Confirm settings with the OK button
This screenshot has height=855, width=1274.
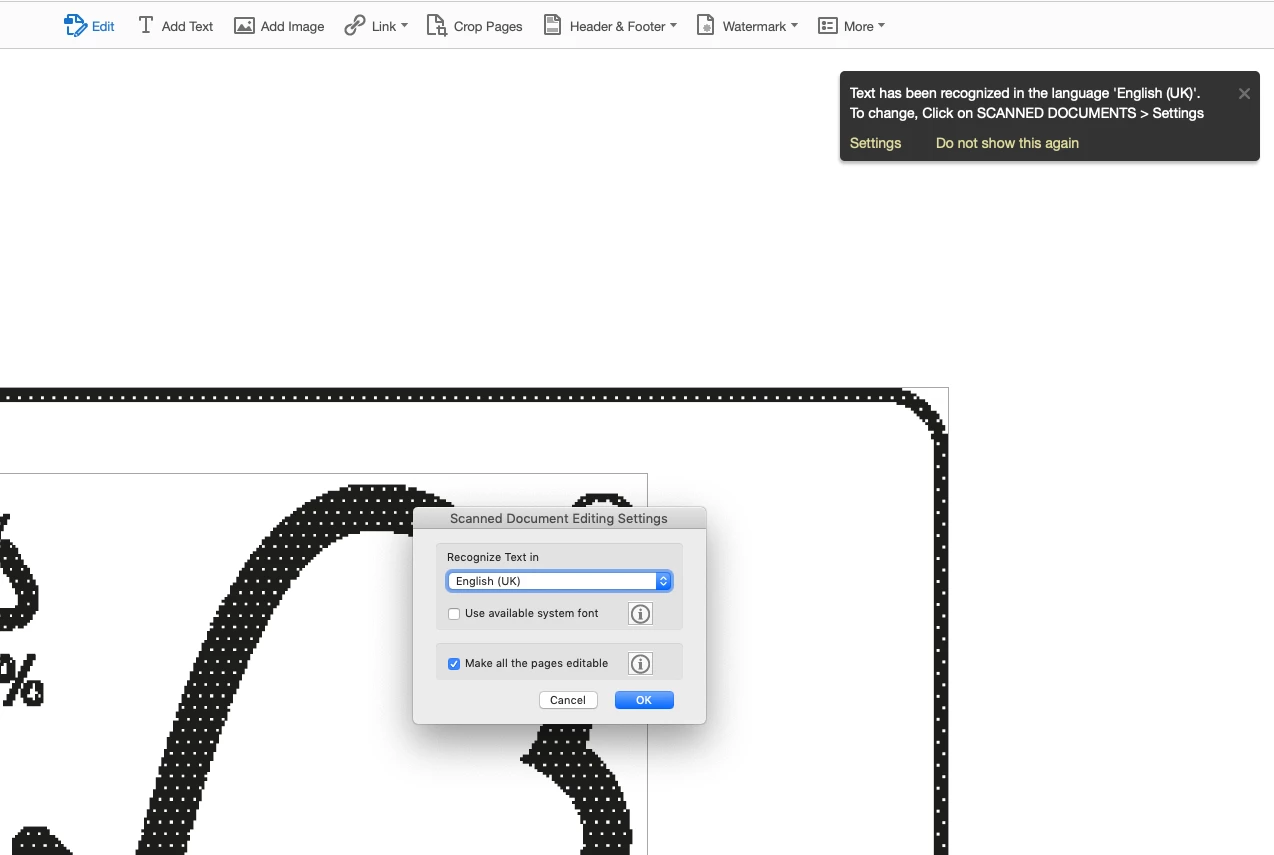click(644, 700)
